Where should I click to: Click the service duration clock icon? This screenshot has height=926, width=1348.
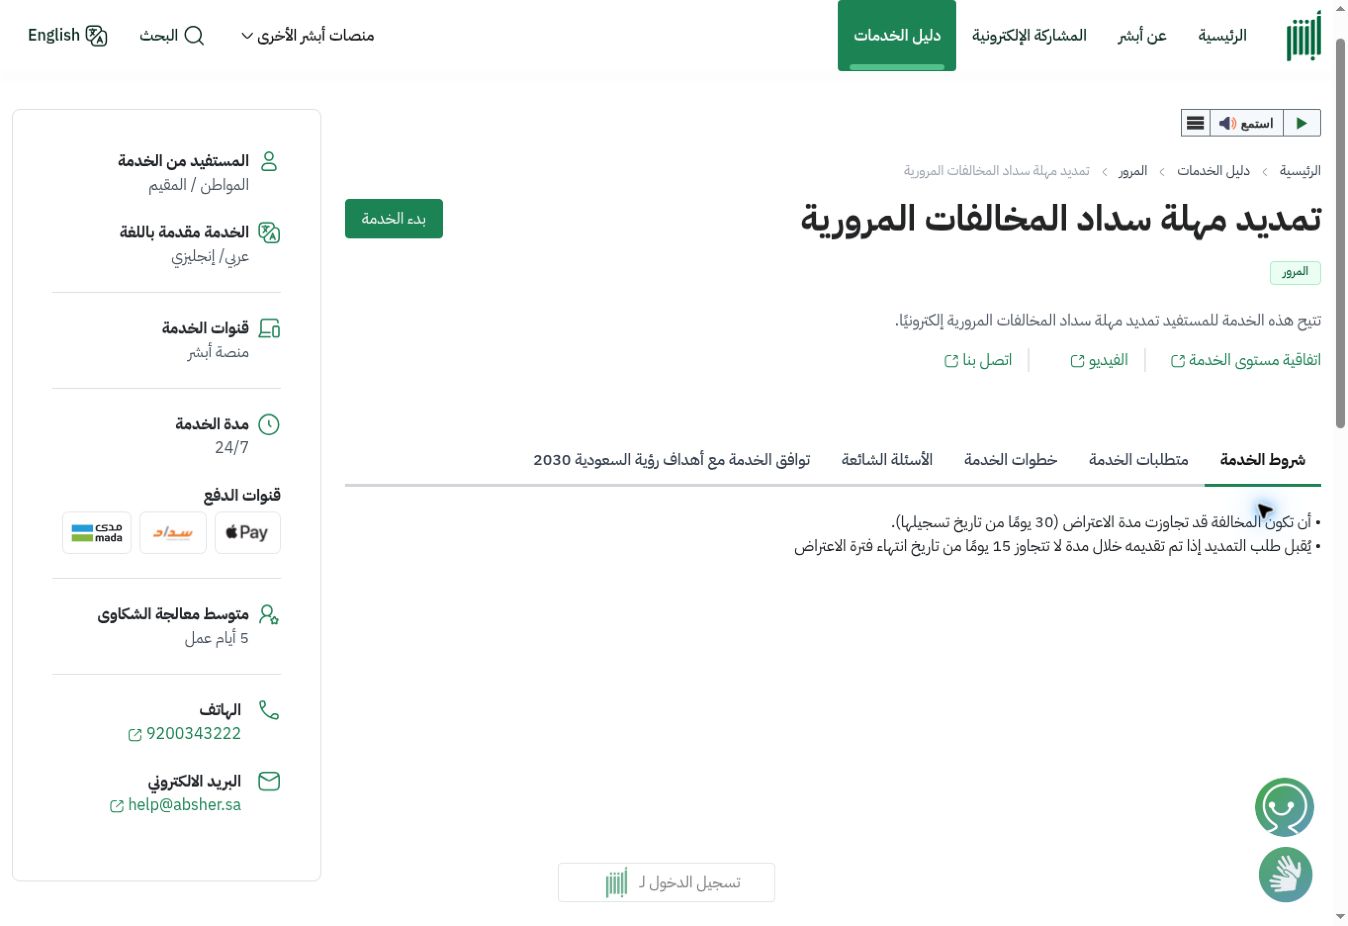[269, 424]
